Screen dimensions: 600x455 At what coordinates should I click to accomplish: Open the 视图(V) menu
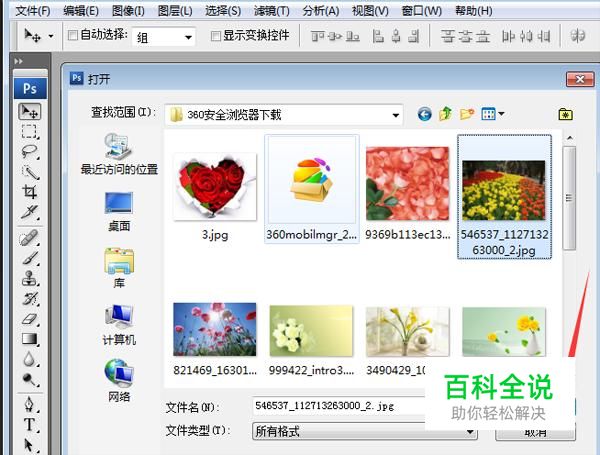pos(370,11)
